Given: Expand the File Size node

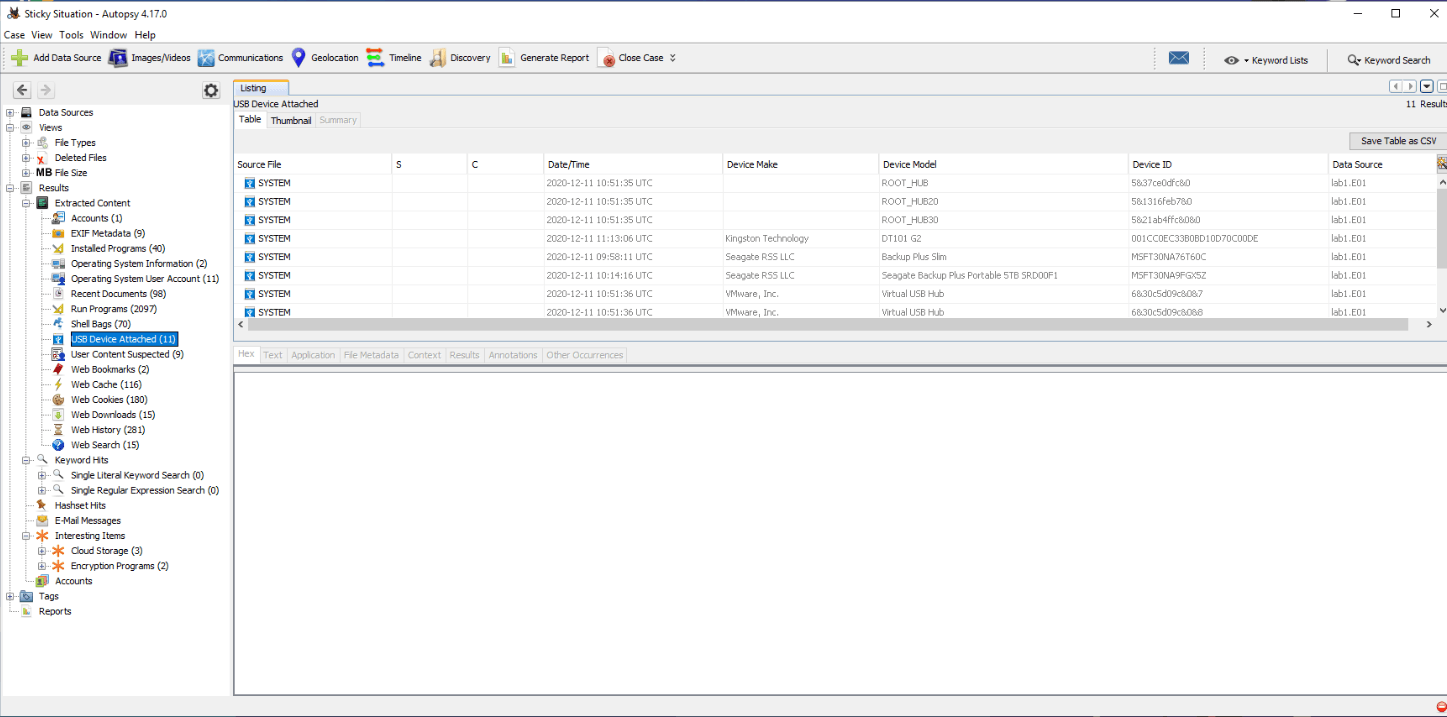Looking at the screenshot, I should (x=26, y=173).
